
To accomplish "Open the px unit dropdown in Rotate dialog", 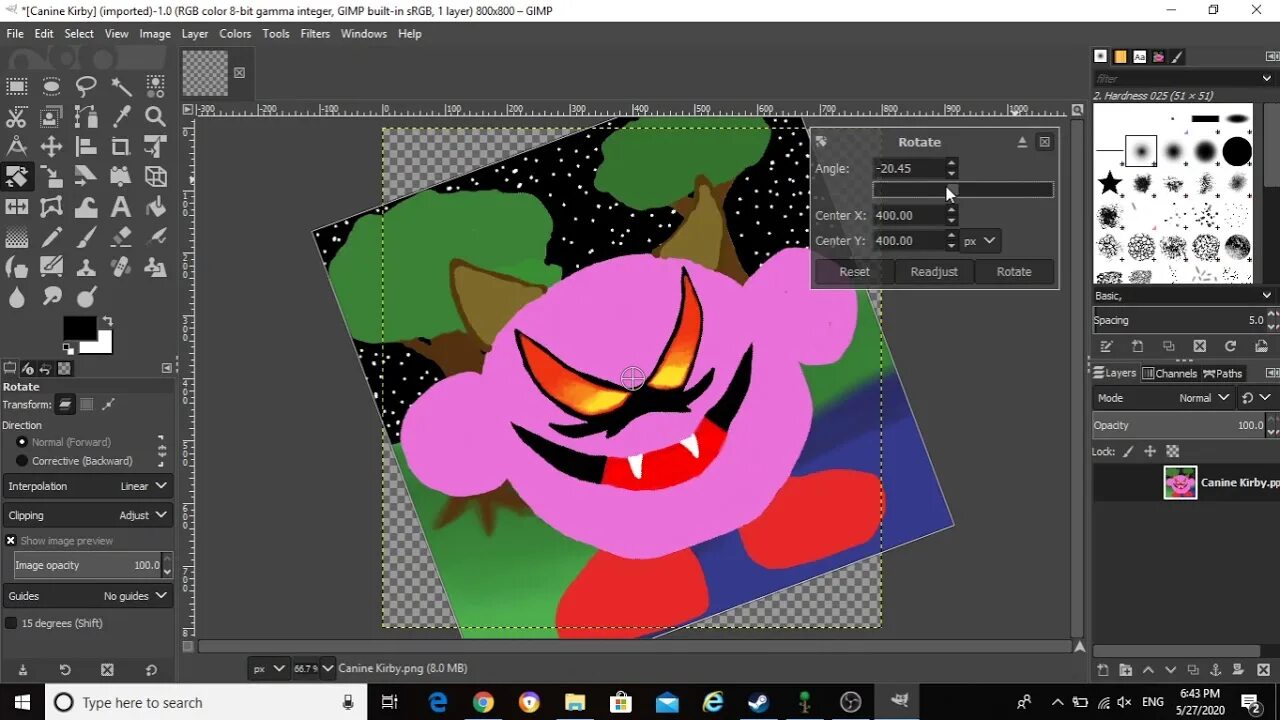I will [x=979, y=241].
